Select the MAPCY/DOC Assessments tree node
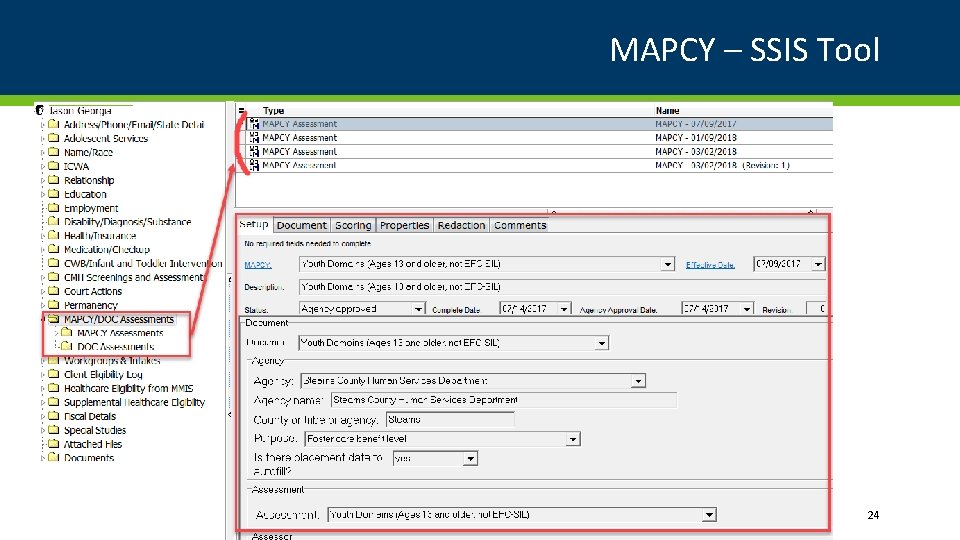Viewport: 960px width, 540px height. tap(119, 319)
